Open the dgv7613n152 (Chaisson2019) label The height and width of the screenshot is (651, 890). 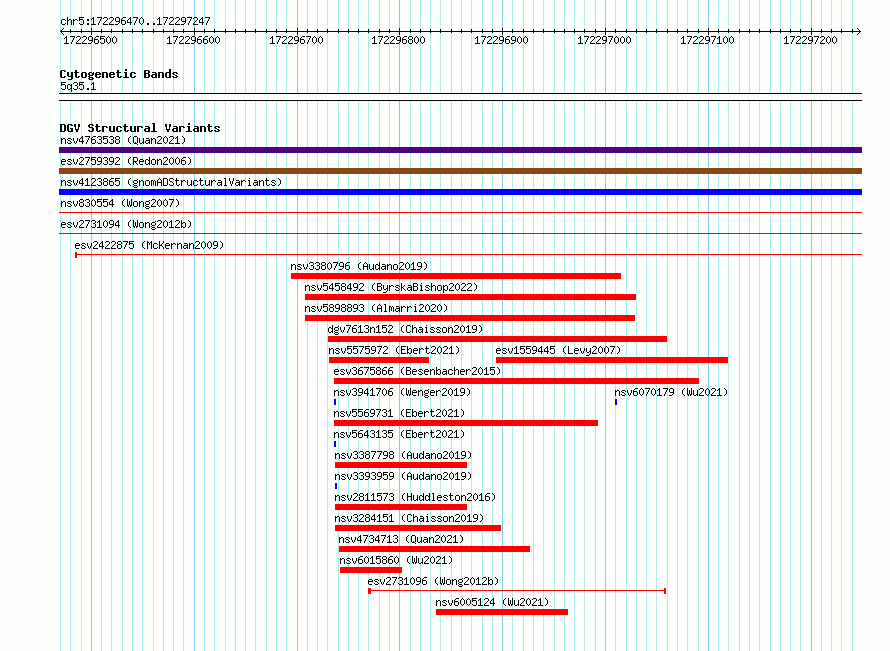(405, 329)
